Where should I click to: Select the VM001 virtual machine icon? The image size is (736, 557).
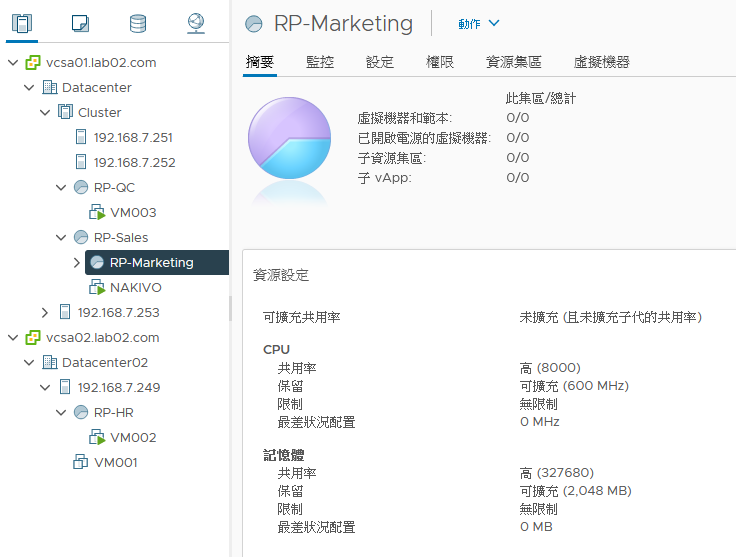click(81, 462)
